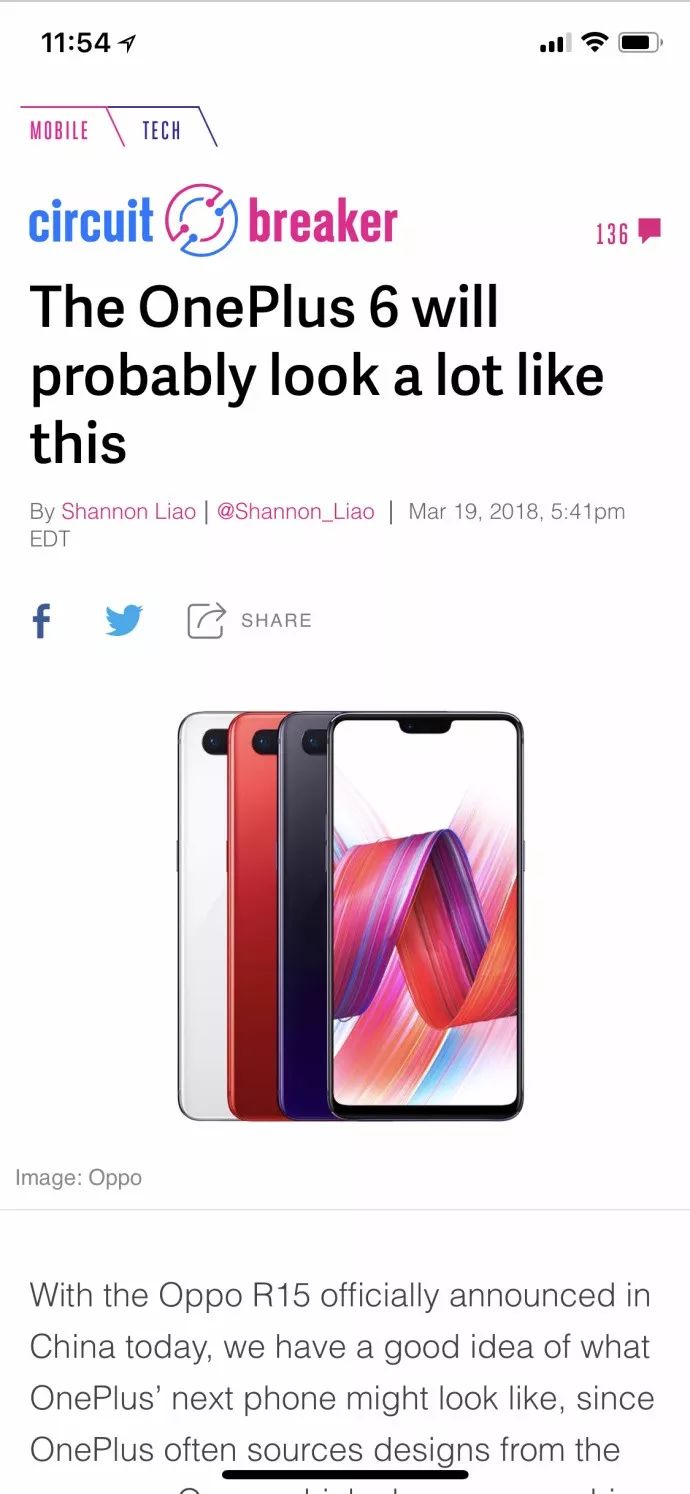The image size is (690, 1494).
Task: Visit the @Shannon_Liao Twitter handle link
Action: point(296,511)
